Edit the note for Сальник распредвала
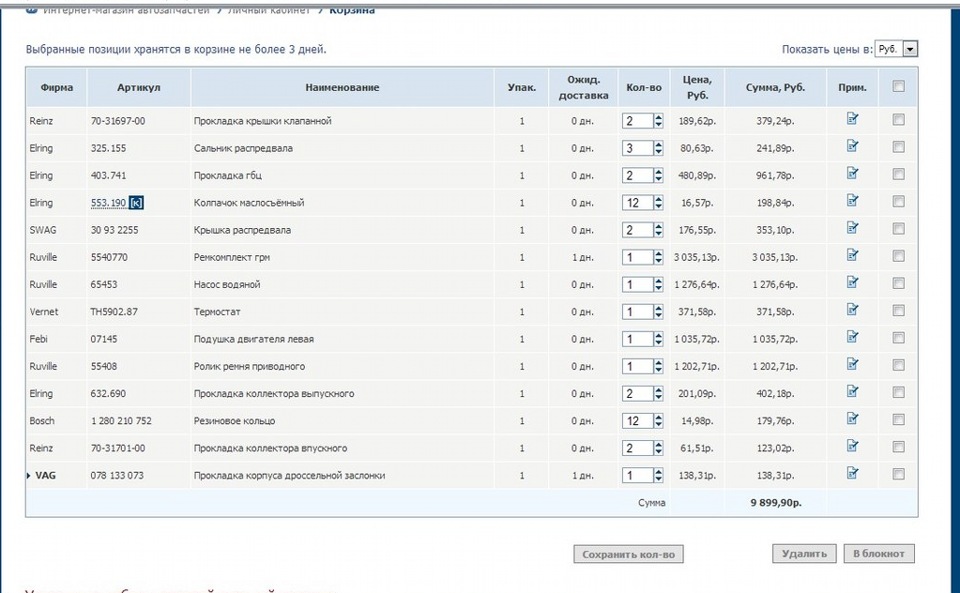This screenshot has width=960, height=593. [852, 146]
